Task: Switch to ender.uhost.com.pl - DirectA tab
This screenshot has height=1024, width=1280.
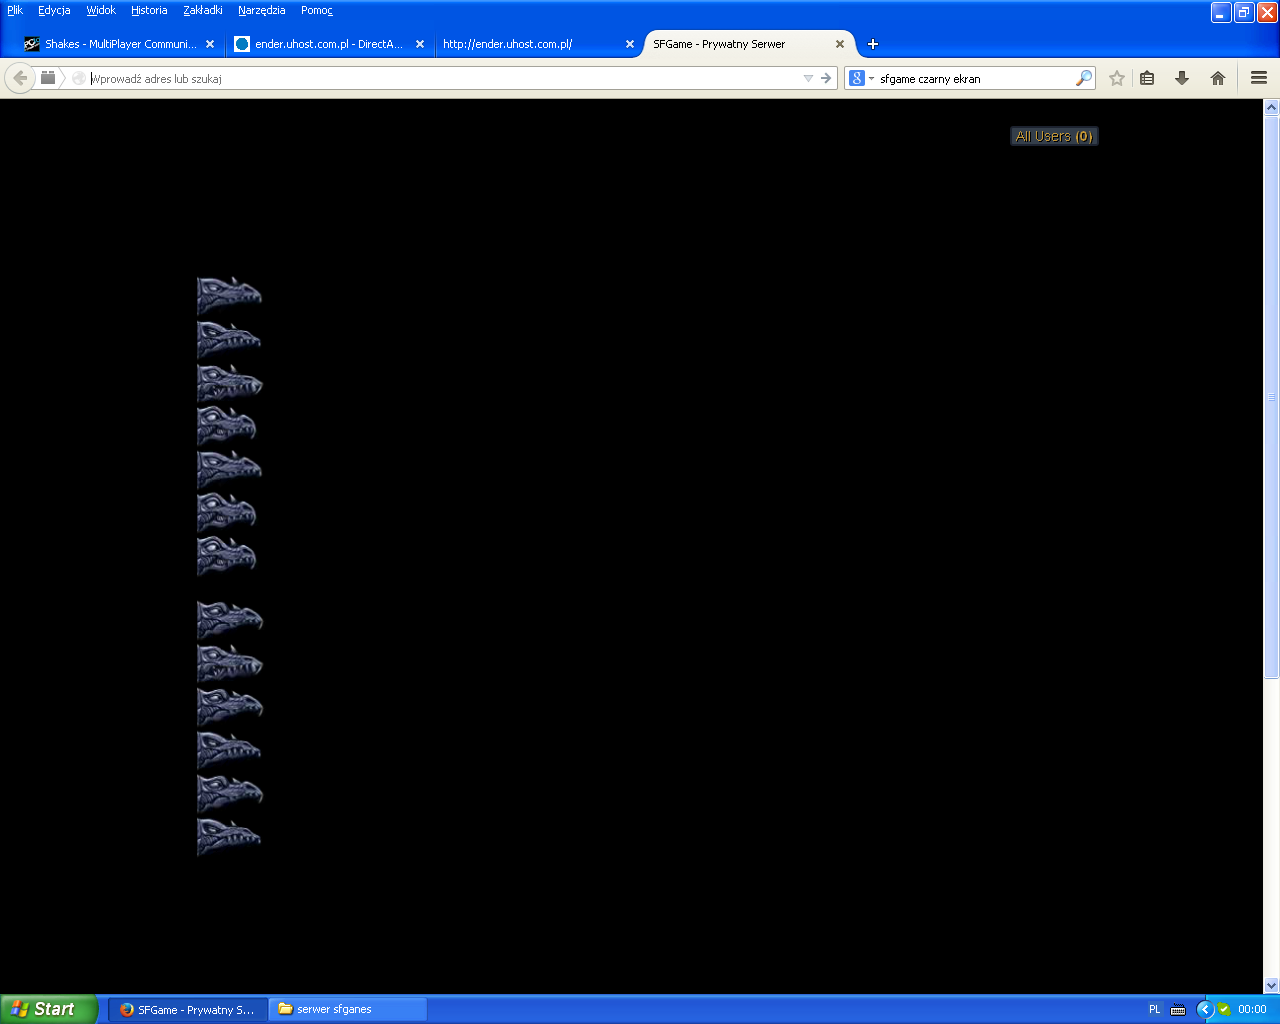Action: (x=329, y=44)
